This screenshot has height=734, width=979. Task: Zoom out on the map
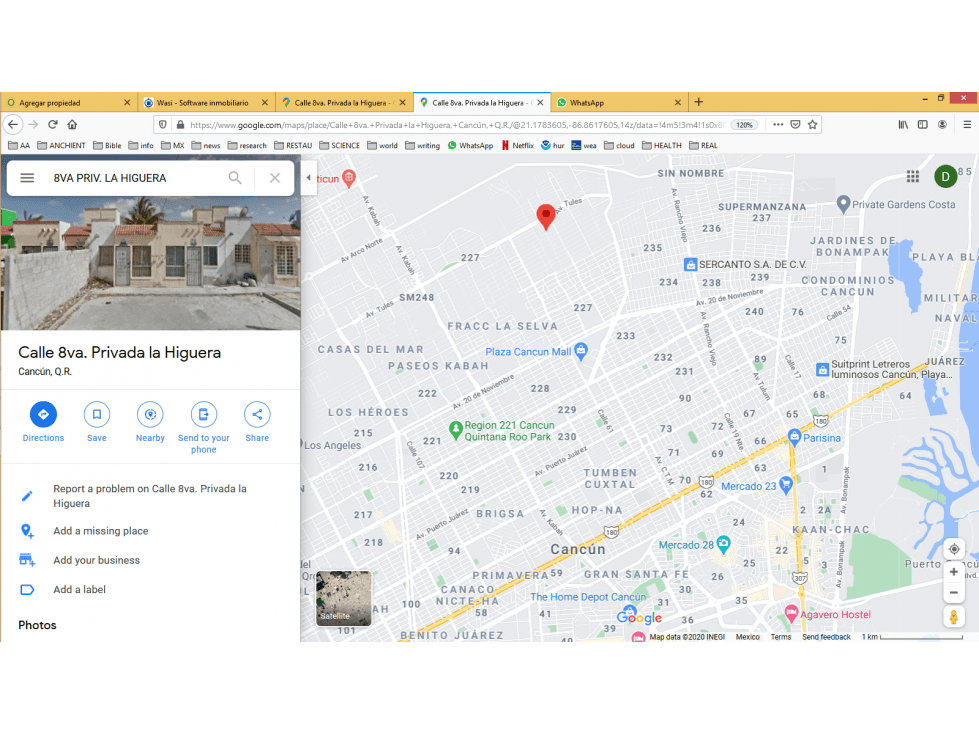click(954, 593)
